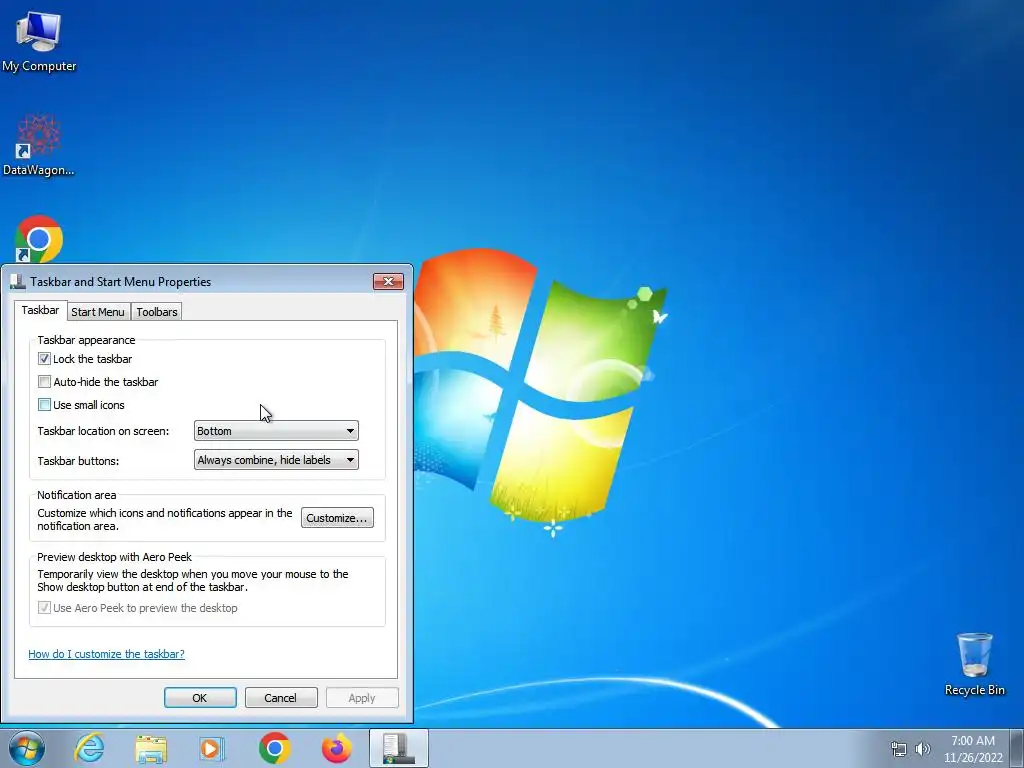This screenshot has width=1024, height=768.
Task: Switch to the Toolbars tab
Action: point(157,312)
